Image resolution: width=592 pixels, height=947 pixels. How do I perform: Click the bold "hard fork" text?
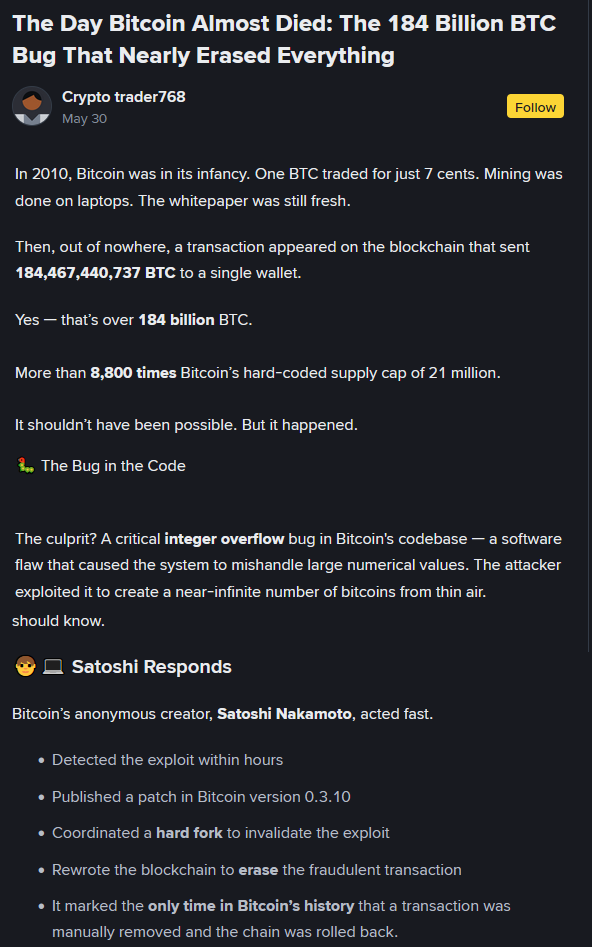(189, 833)
